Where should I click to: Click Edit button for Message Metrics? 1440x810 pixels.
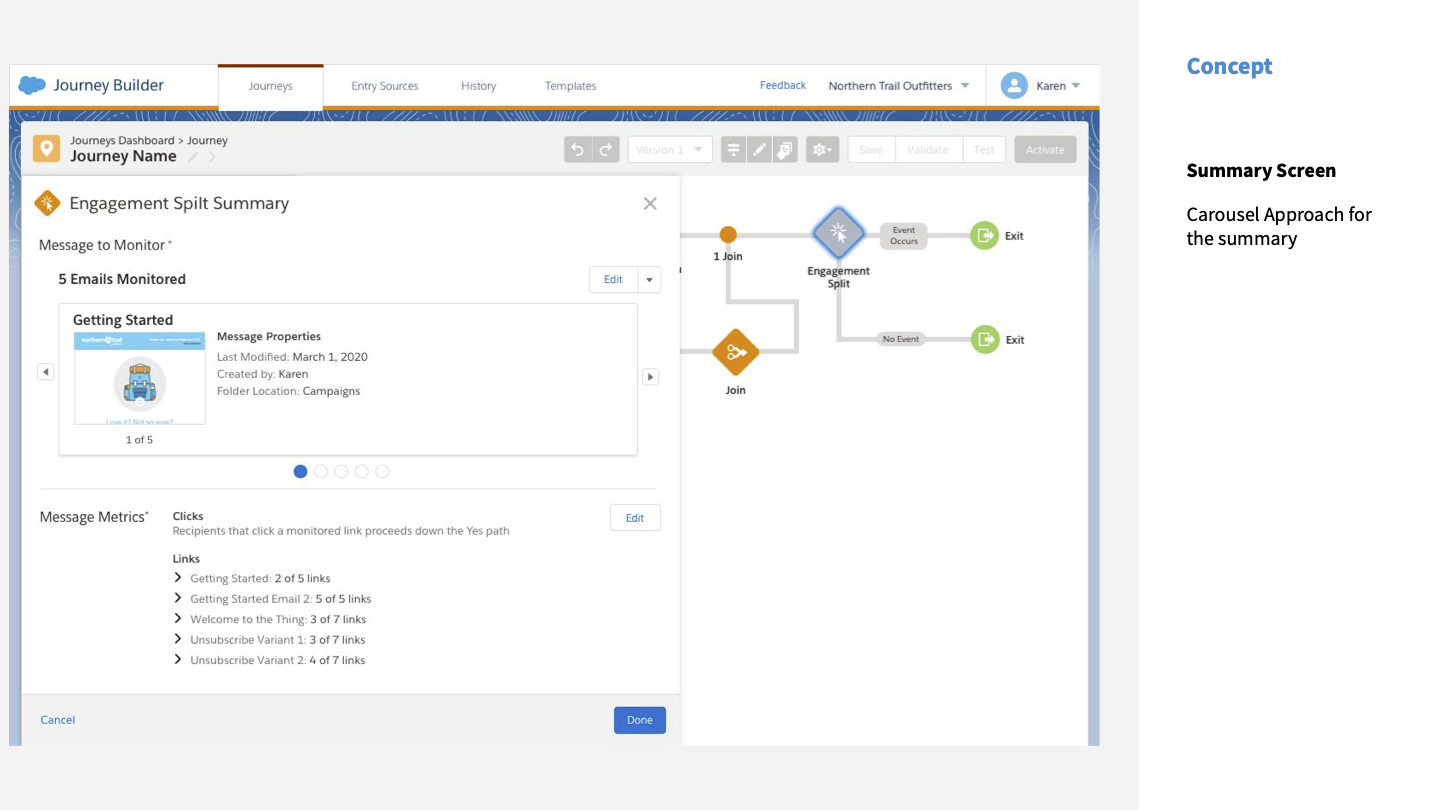click(635, 518)
